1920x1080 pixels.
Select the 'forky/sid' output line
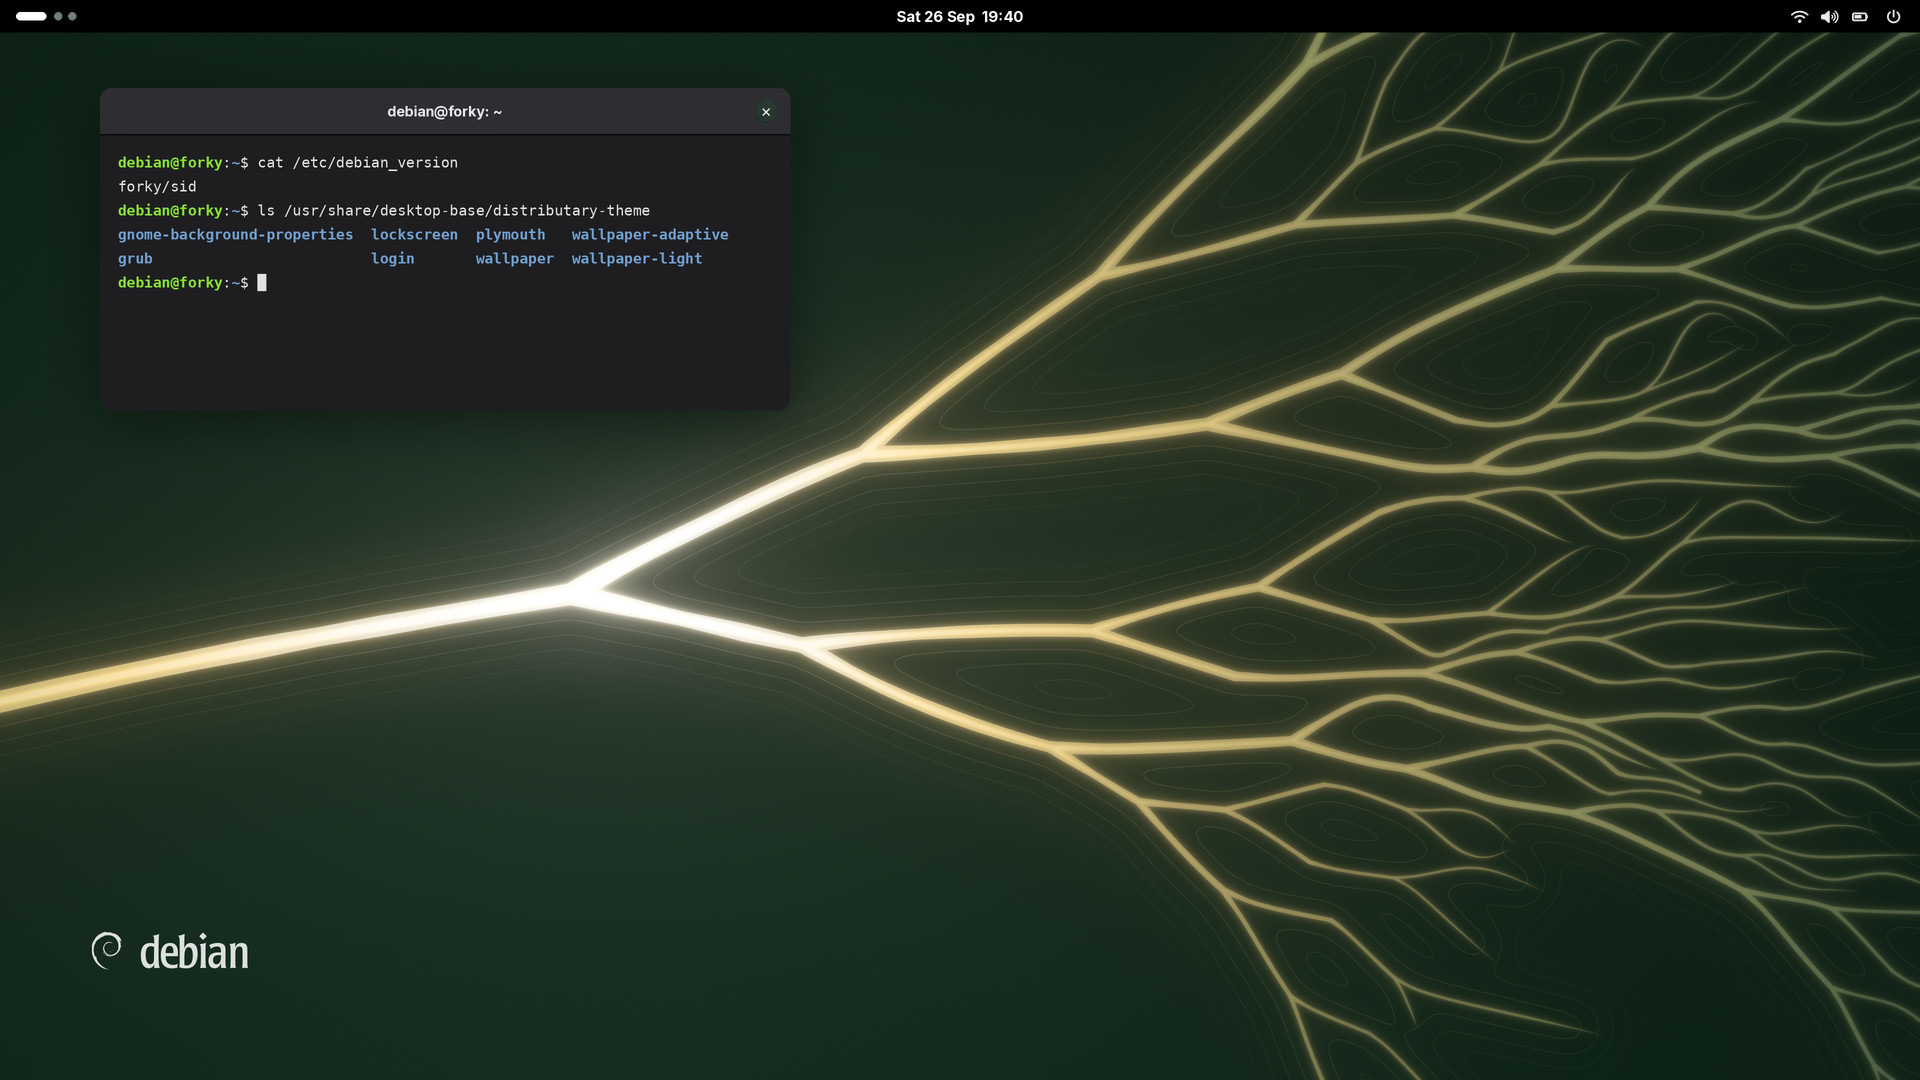157,186
